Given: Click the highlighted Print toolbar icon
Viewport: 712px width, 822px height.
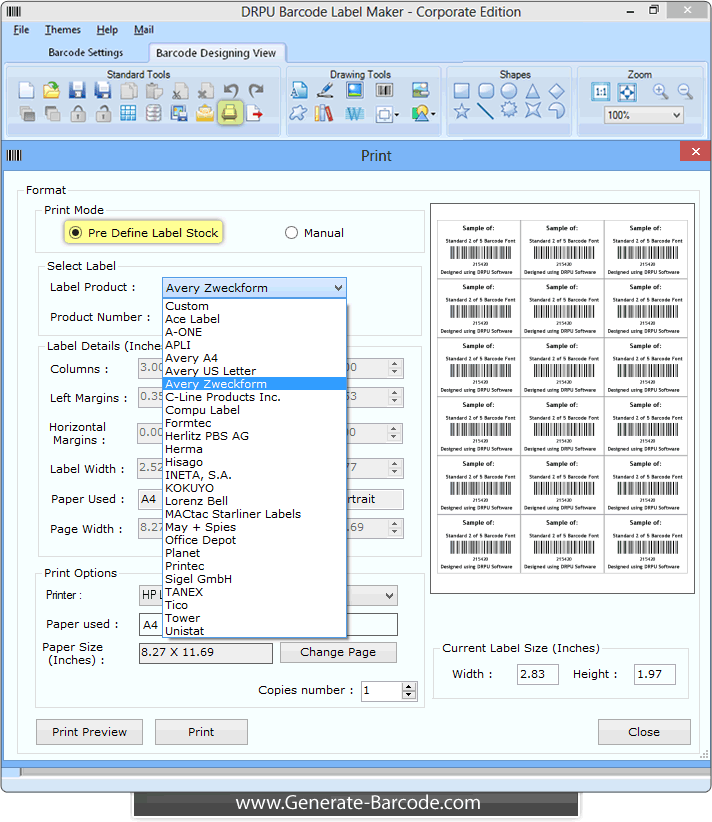Looking at the screenshot, I should (x=229, y=113).
